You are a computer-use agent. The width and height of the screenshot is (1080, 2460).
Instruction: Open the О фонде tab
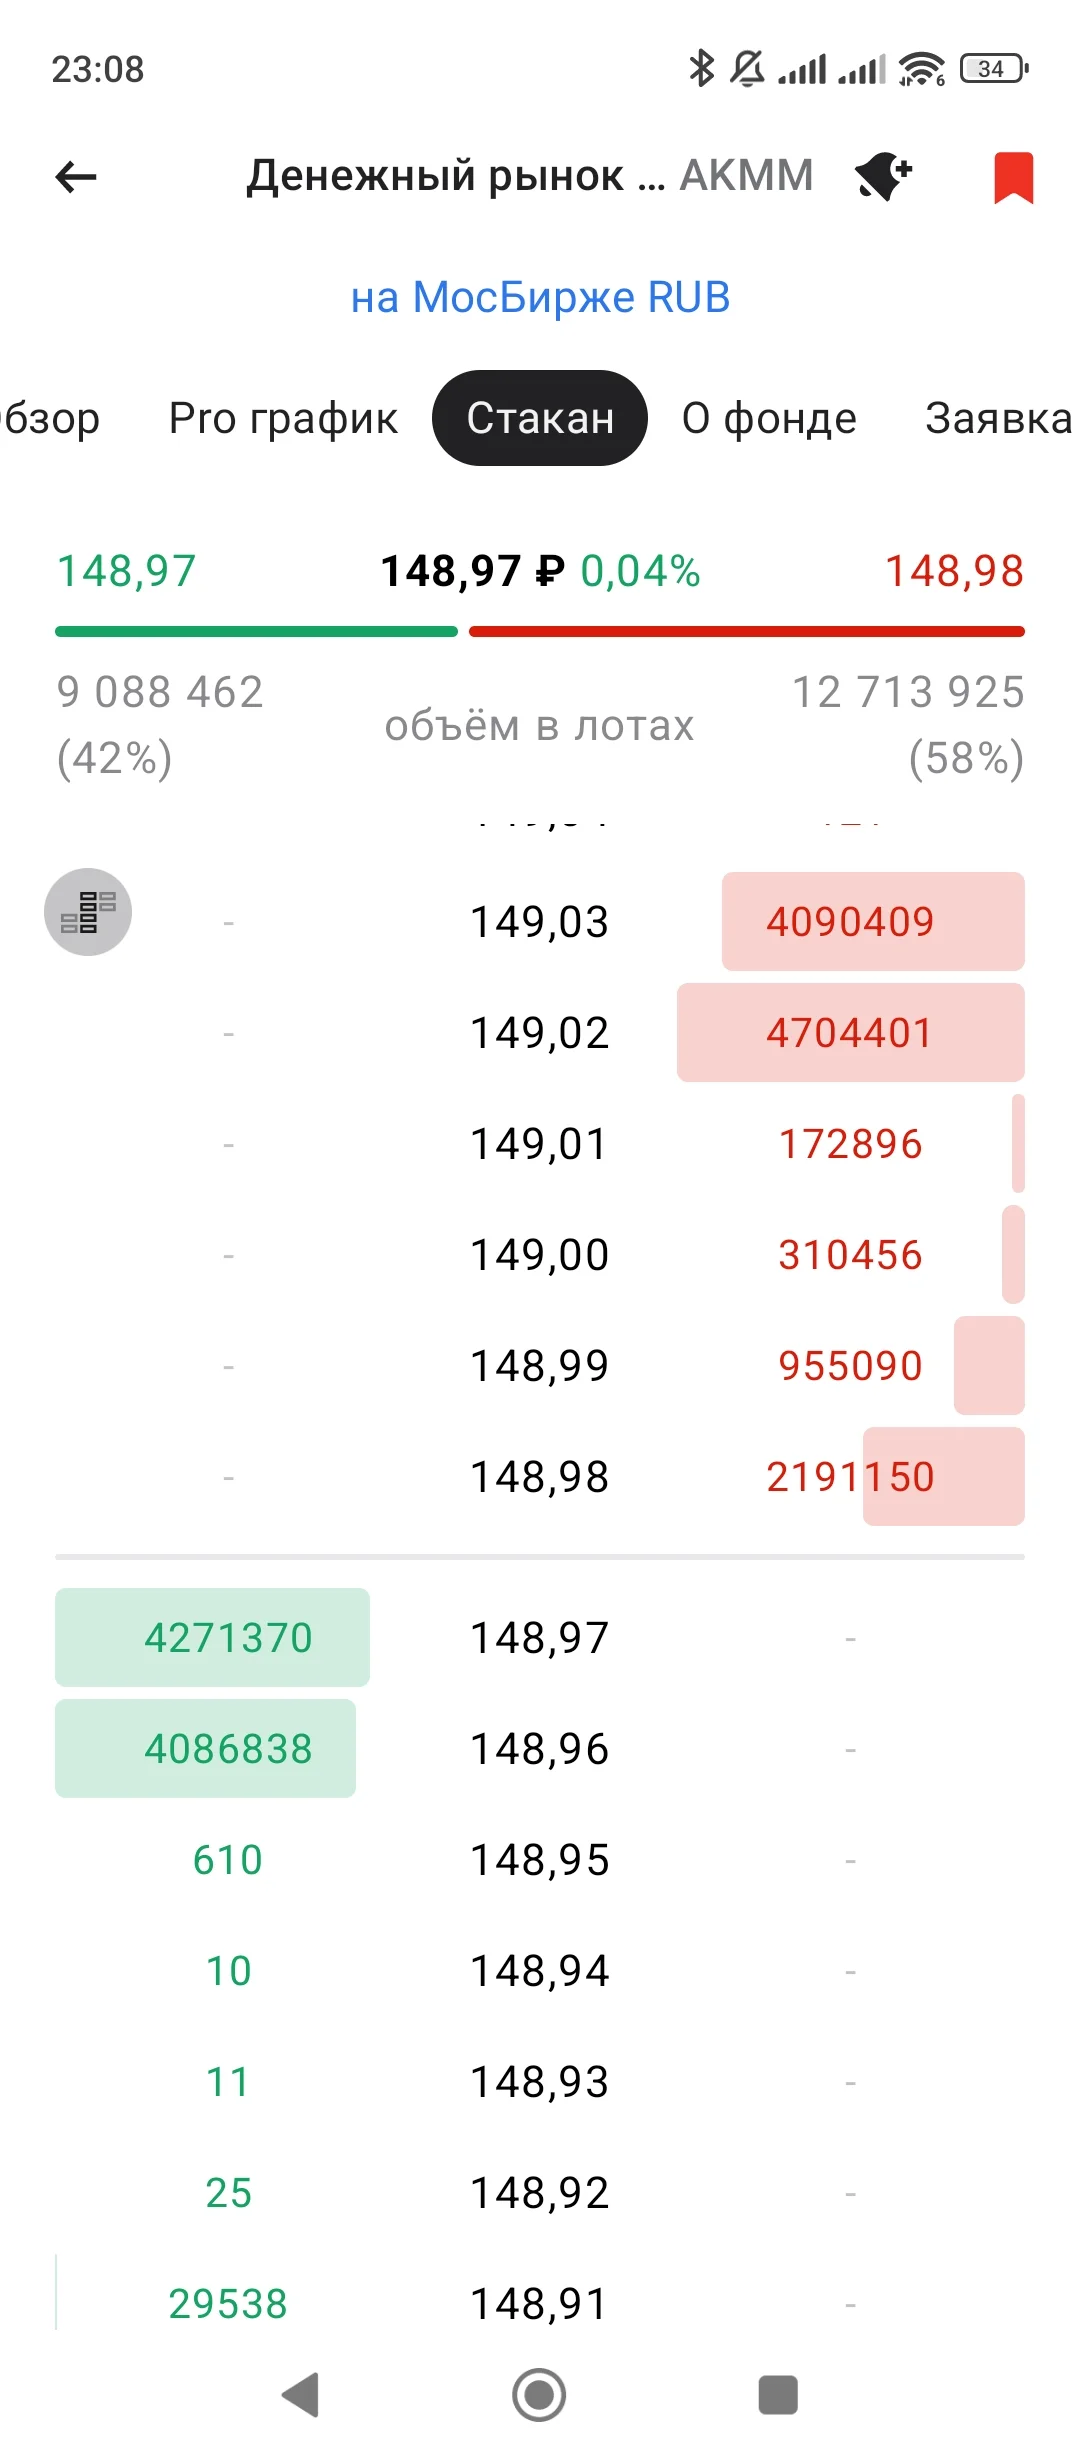769,418
